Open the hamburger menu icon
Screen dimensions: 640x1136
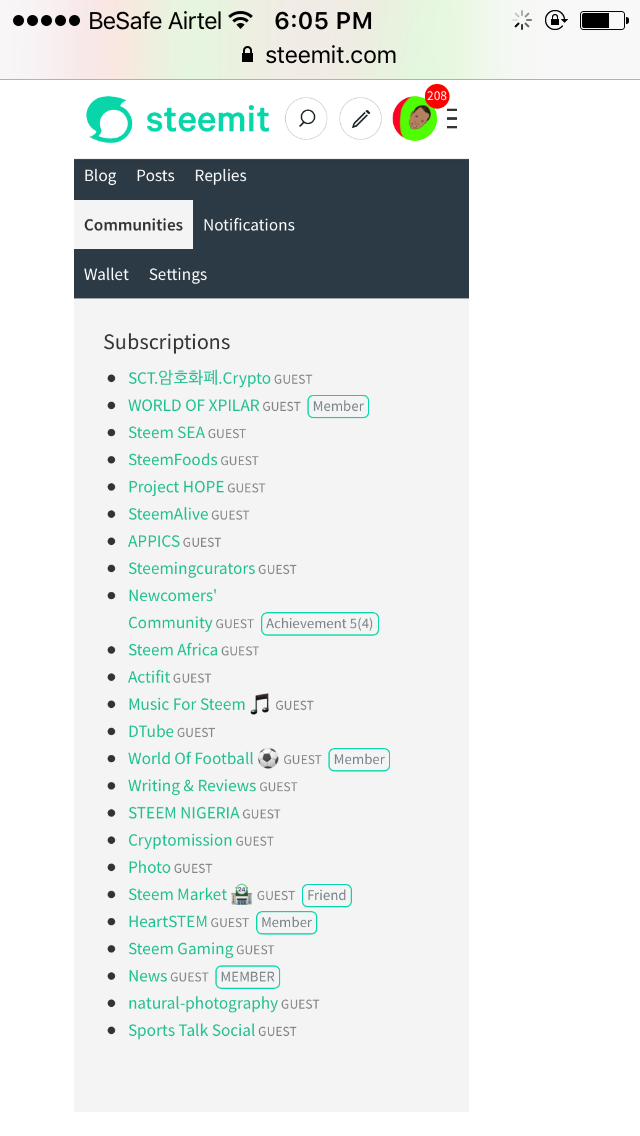point(452,120)
